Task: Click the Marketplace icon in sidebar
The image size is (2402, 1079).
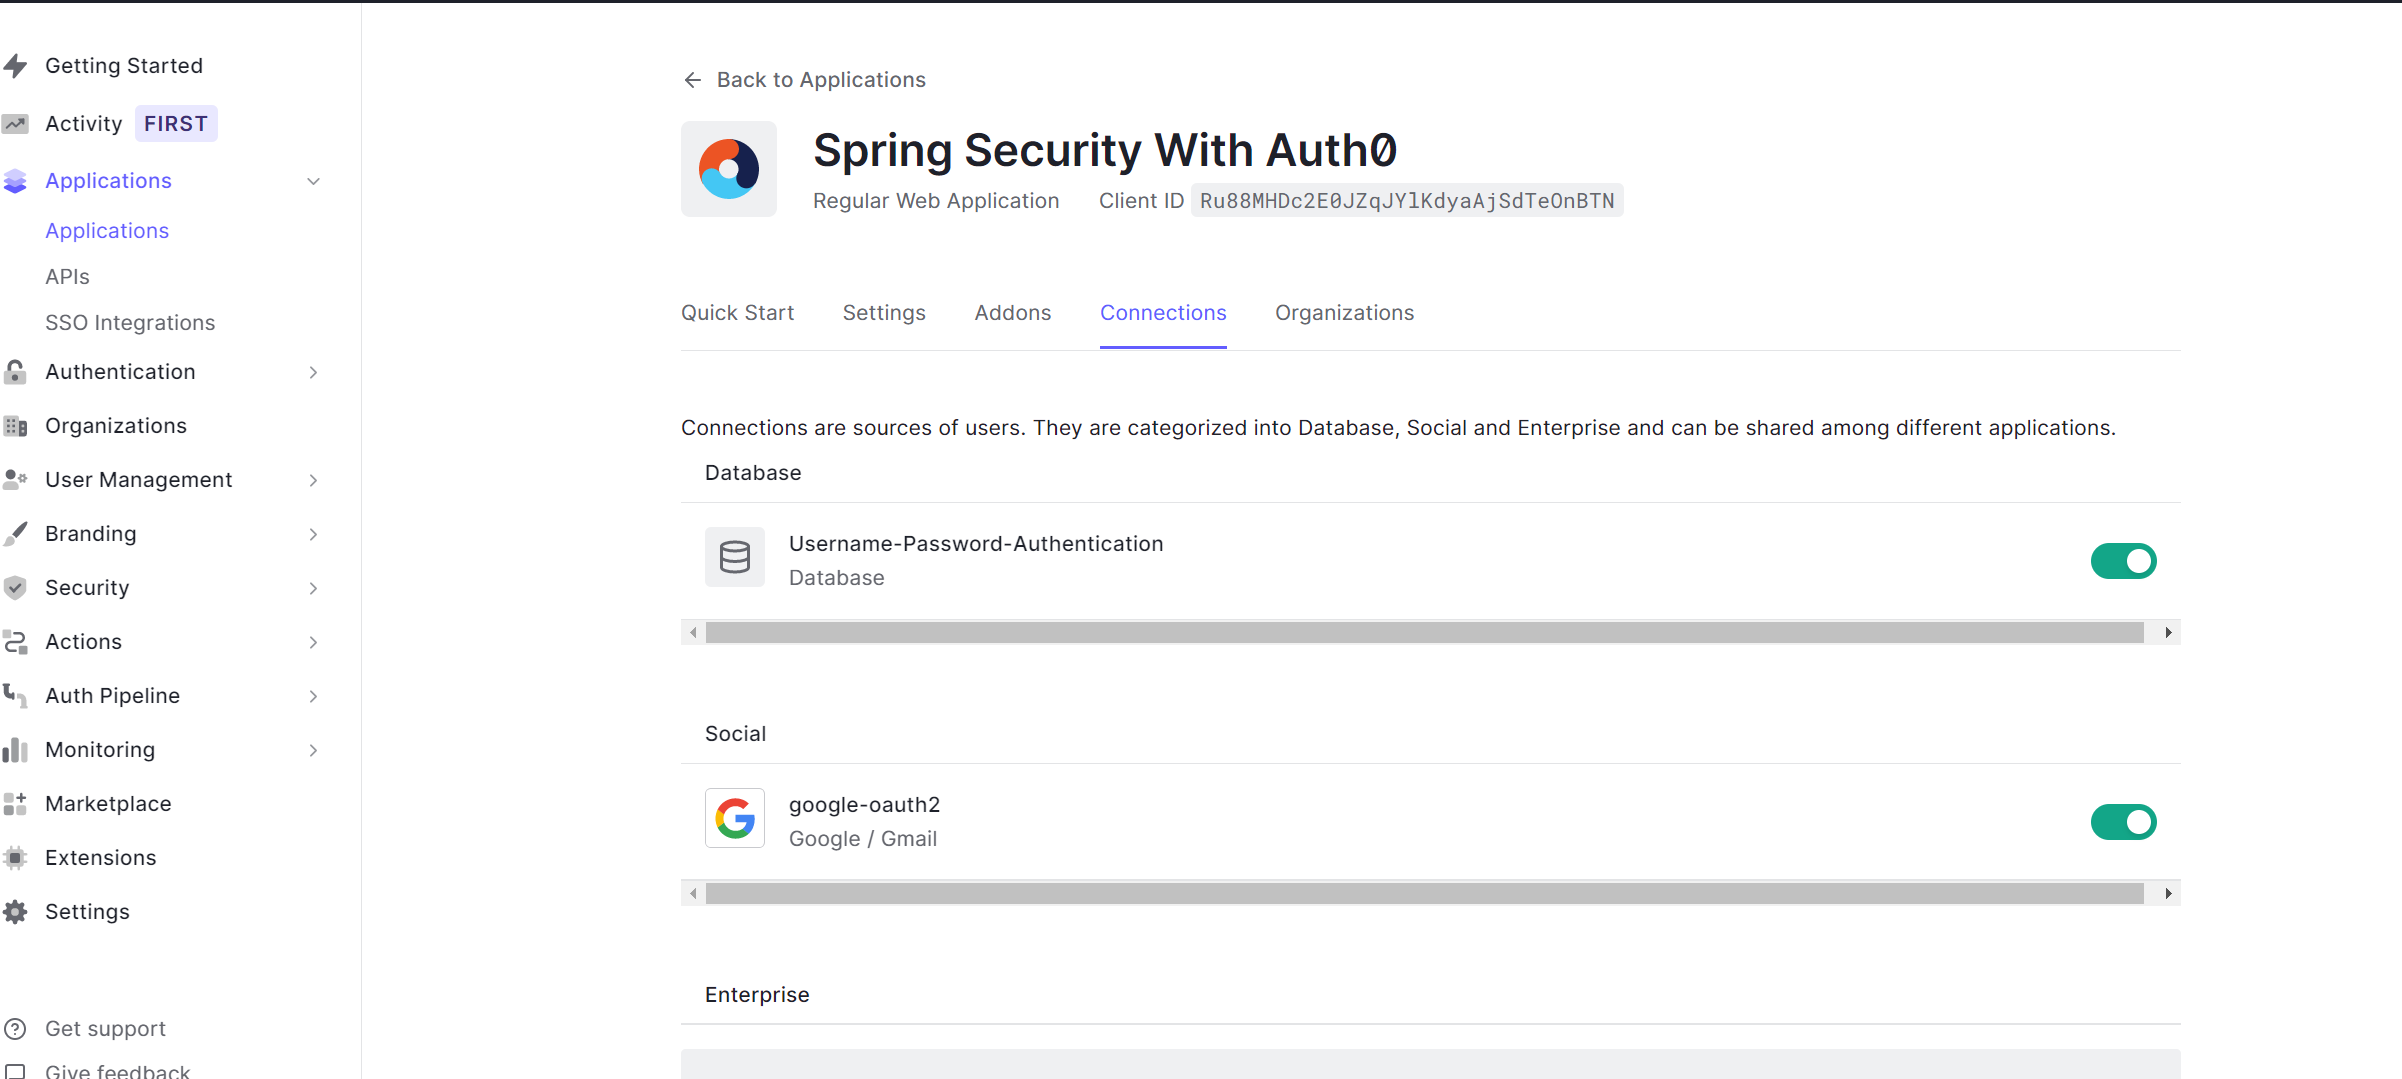Action: pos(15,804)
